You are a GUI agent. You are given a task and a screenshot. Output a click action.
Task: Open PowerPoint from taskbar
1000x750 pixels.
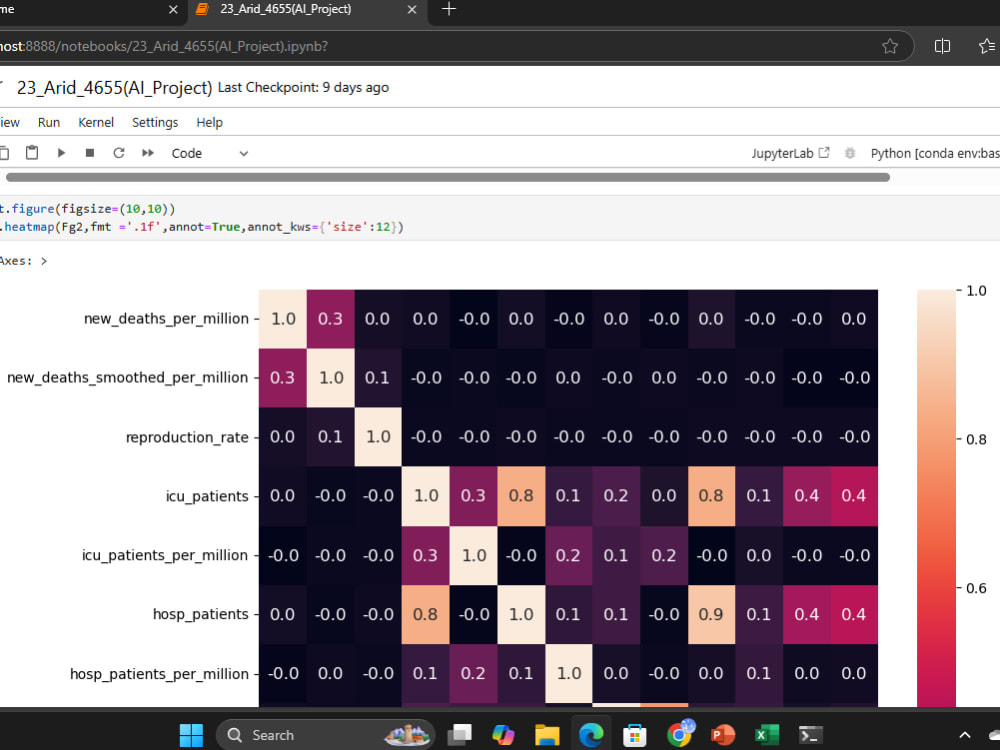point(723,735)
